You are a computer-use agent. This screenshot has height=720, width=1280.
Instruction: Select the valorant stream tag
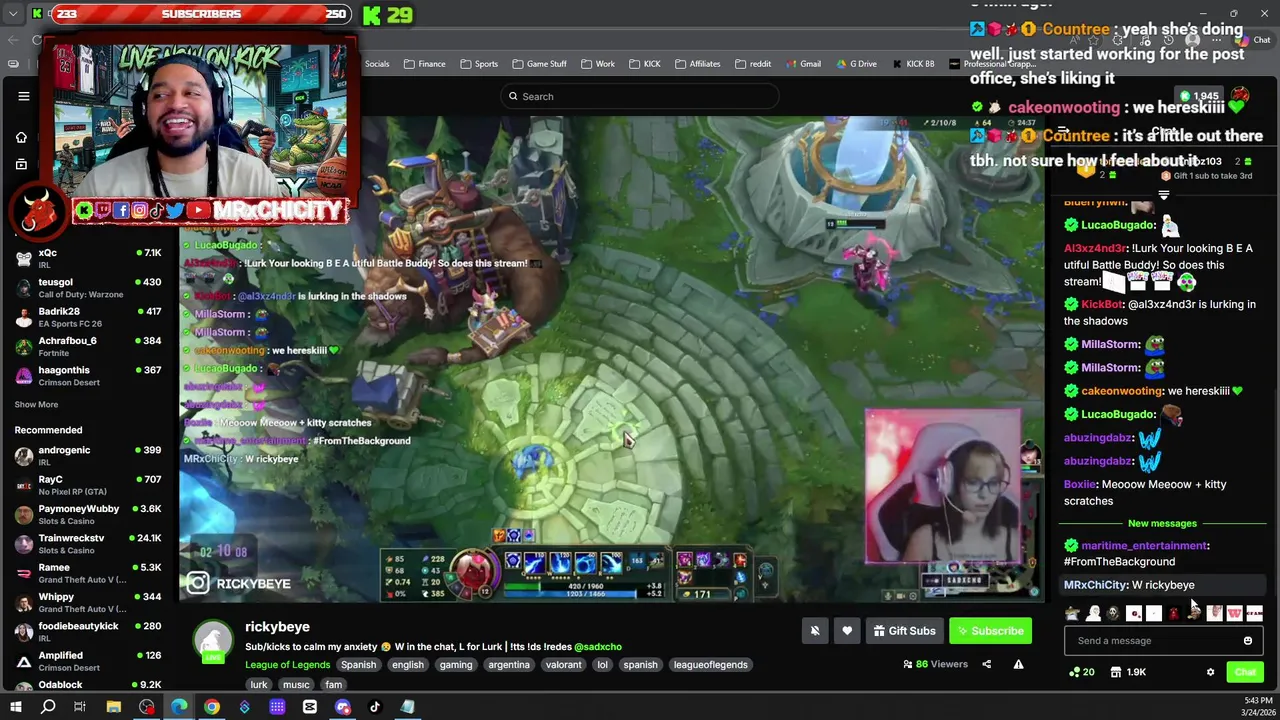coord(563,665)
